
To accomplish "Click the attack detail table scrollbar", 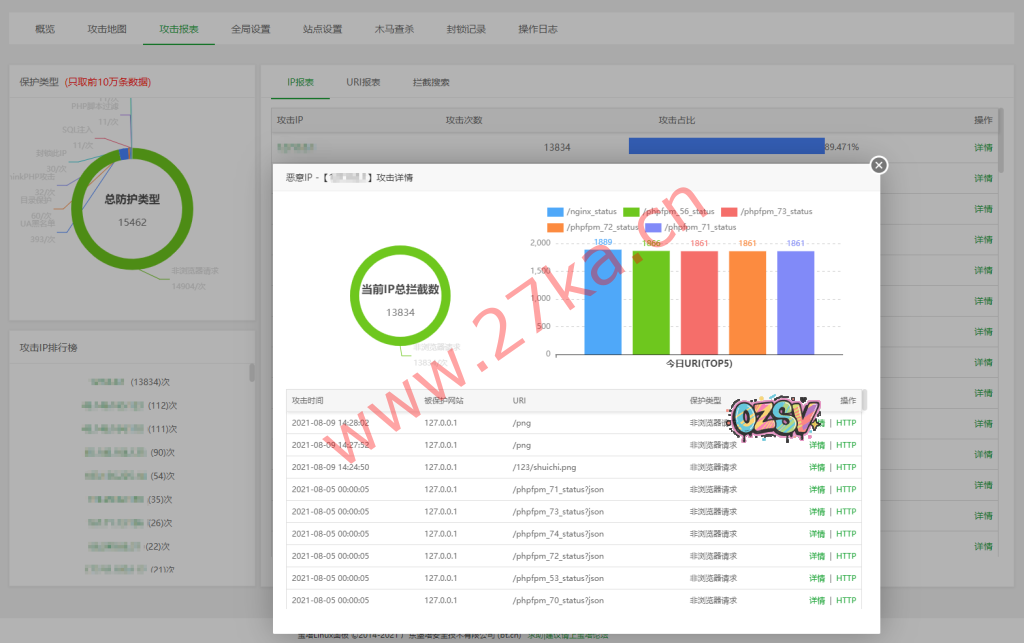I will [864, 400].
